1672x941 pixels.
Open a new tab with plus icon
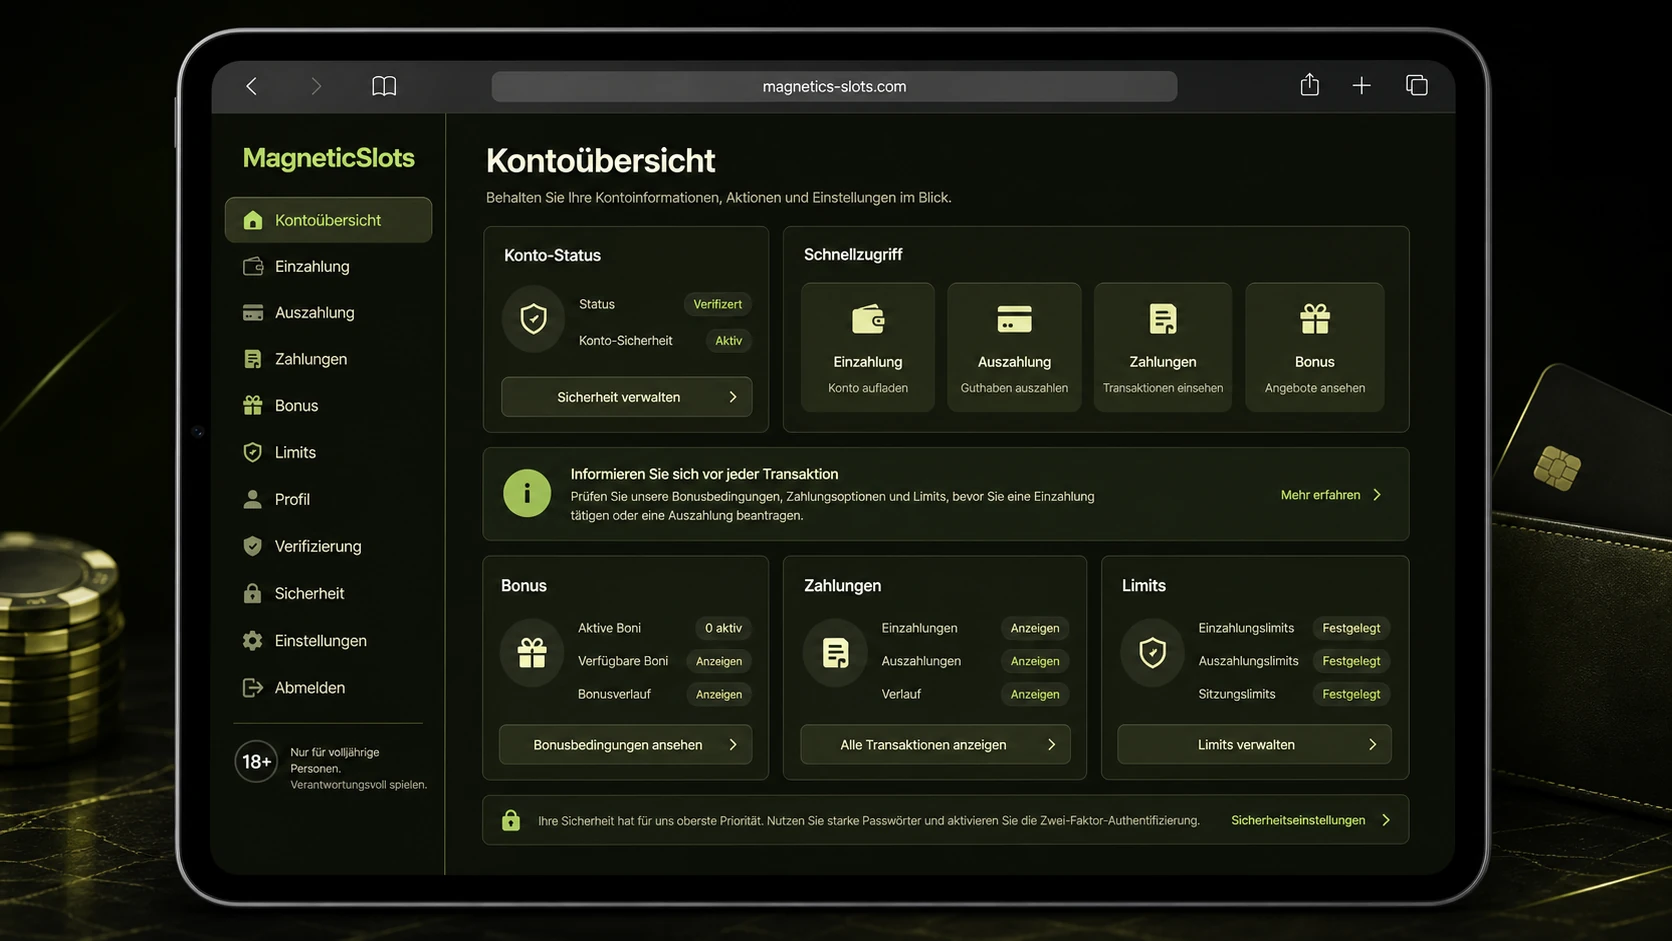1361,86
